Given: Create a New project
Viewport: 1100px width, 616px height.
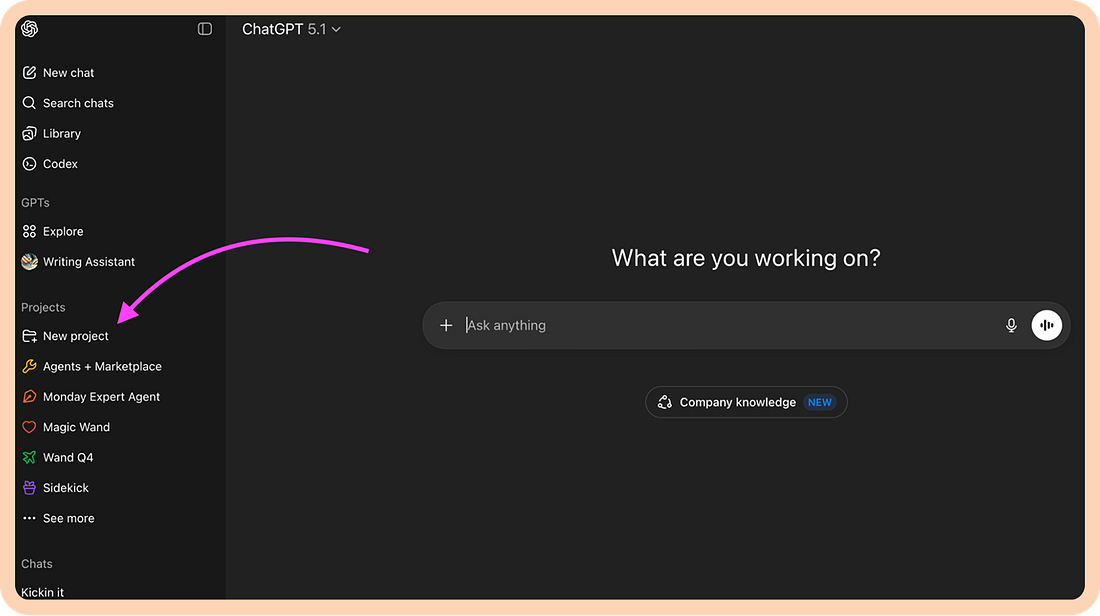Looking at the screenshot, I should click(76, 336).
